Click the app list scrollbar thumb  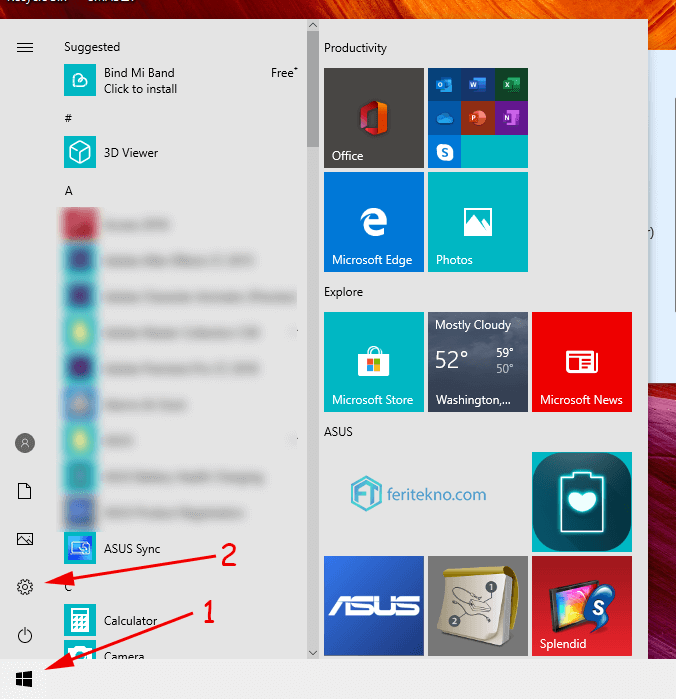313,88
